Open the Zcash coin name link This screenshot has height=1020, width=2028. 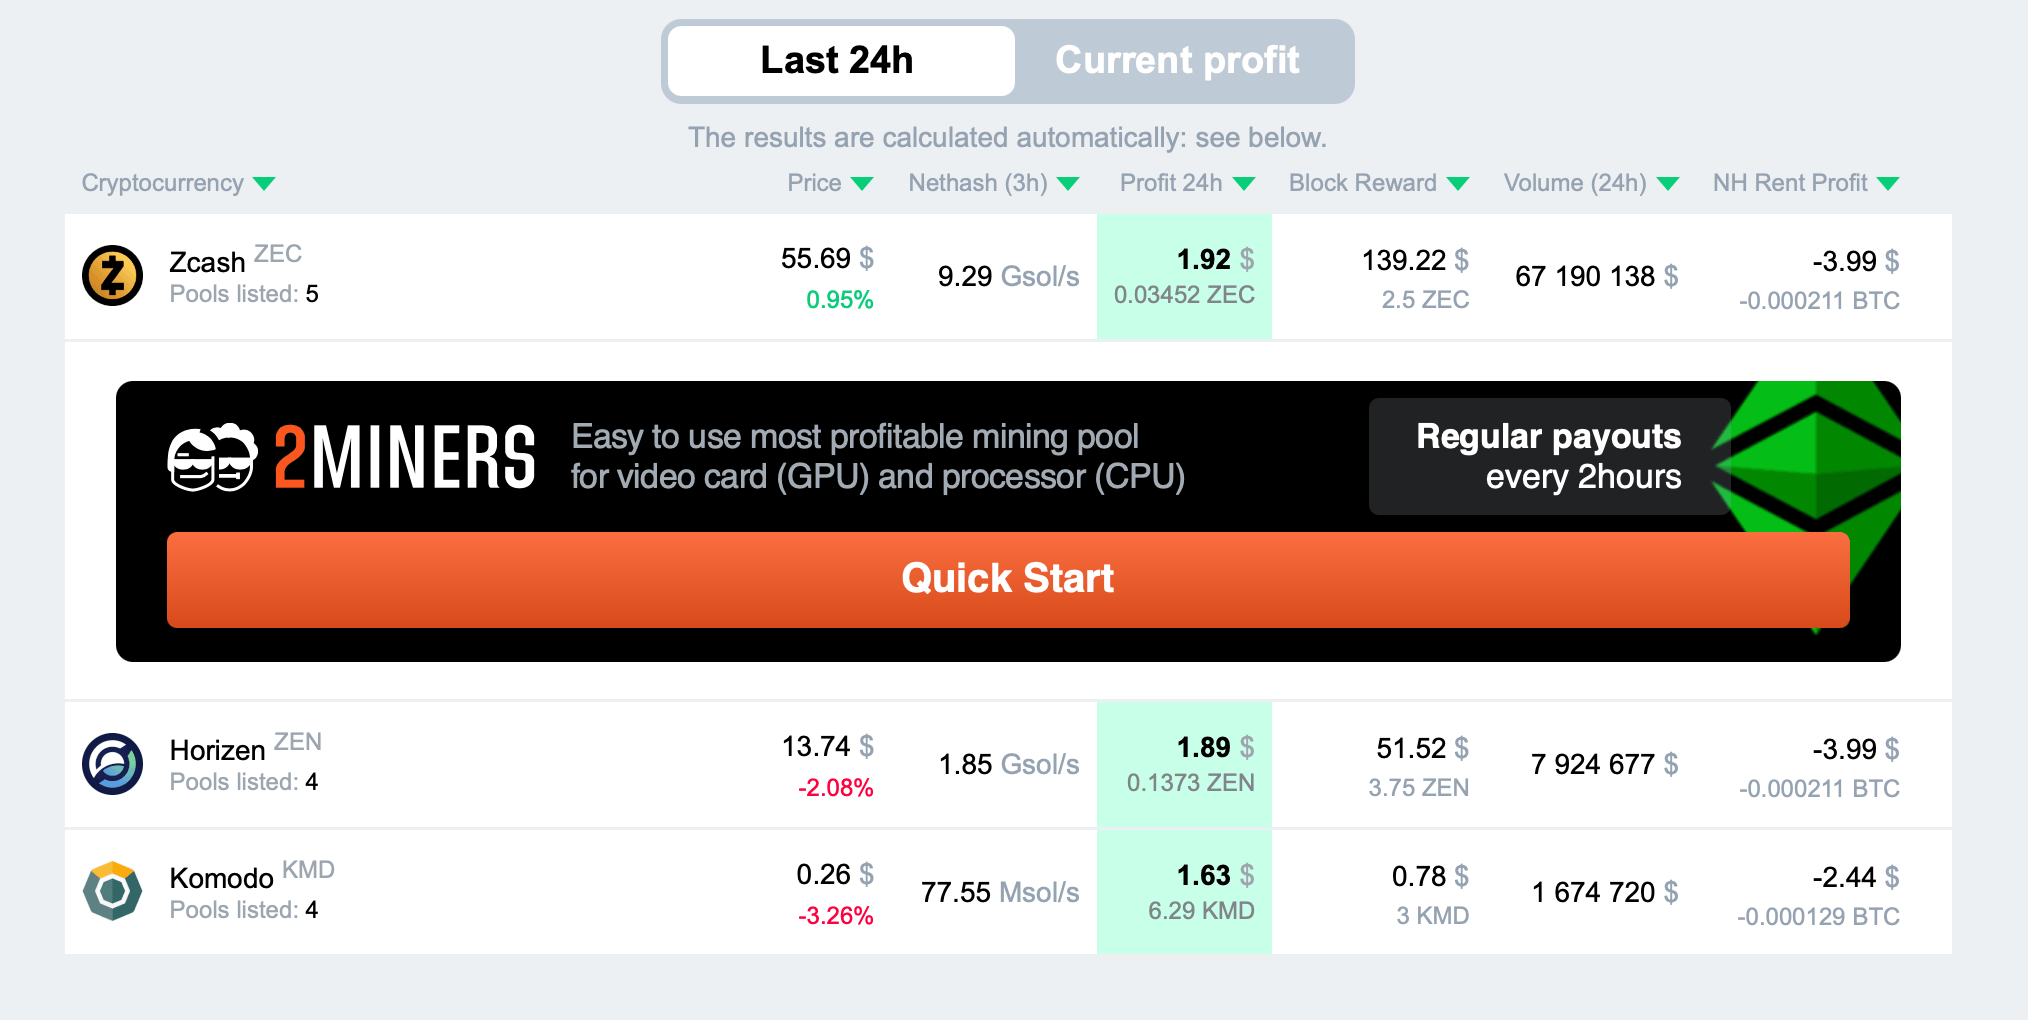[207, 263]
